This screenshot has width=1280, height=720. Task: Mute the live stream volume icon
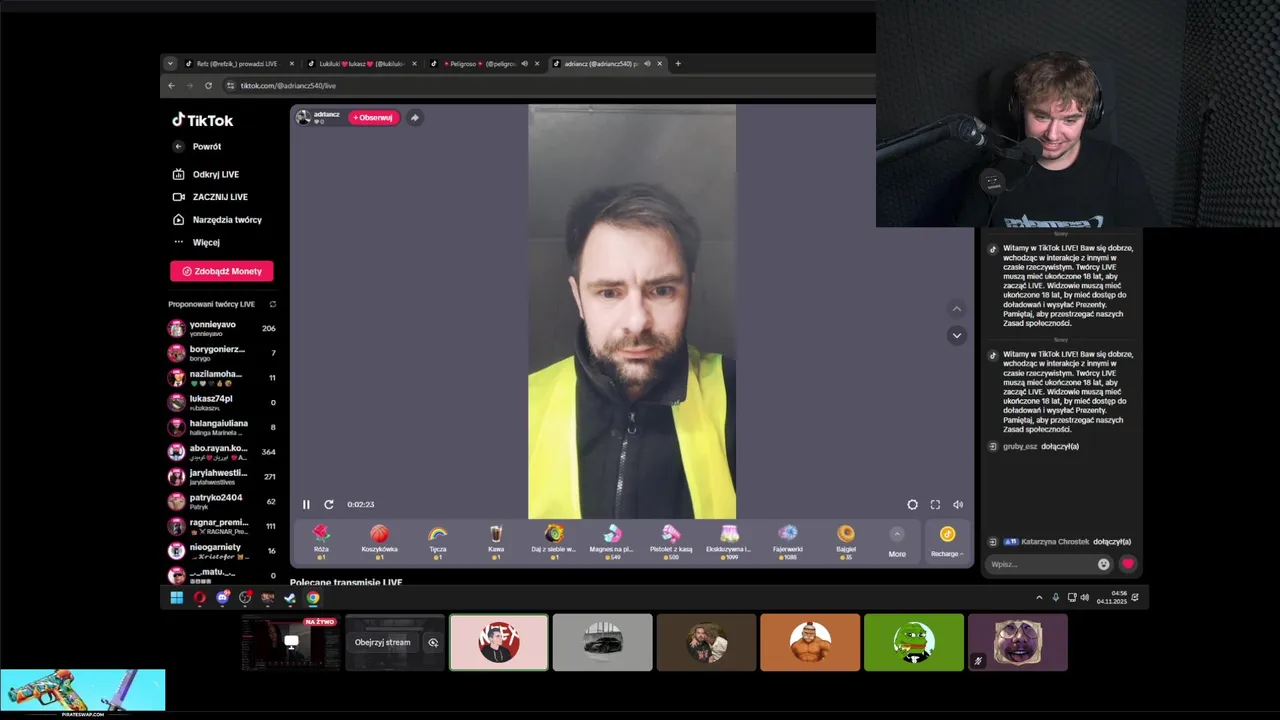click(958, 505)
